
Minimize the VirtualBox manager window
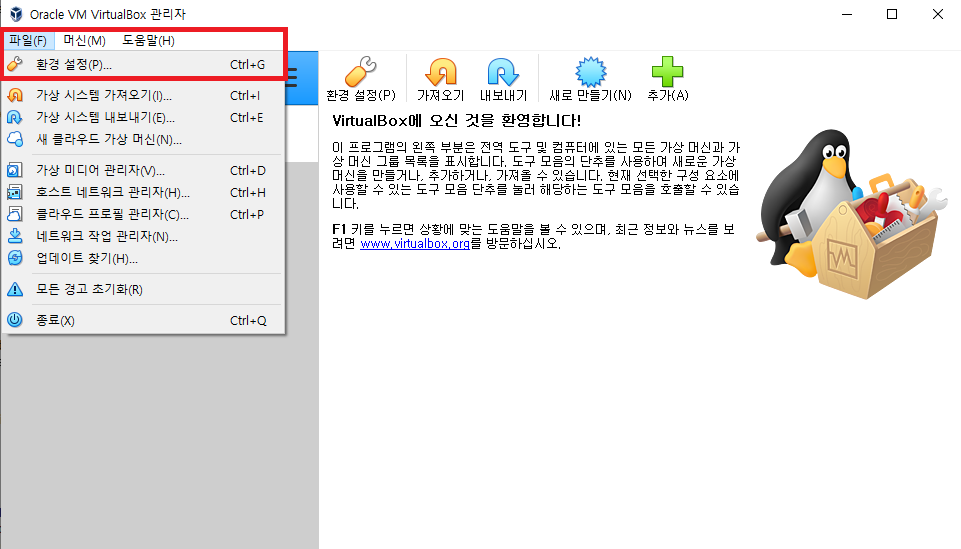(x=847, y=14)
